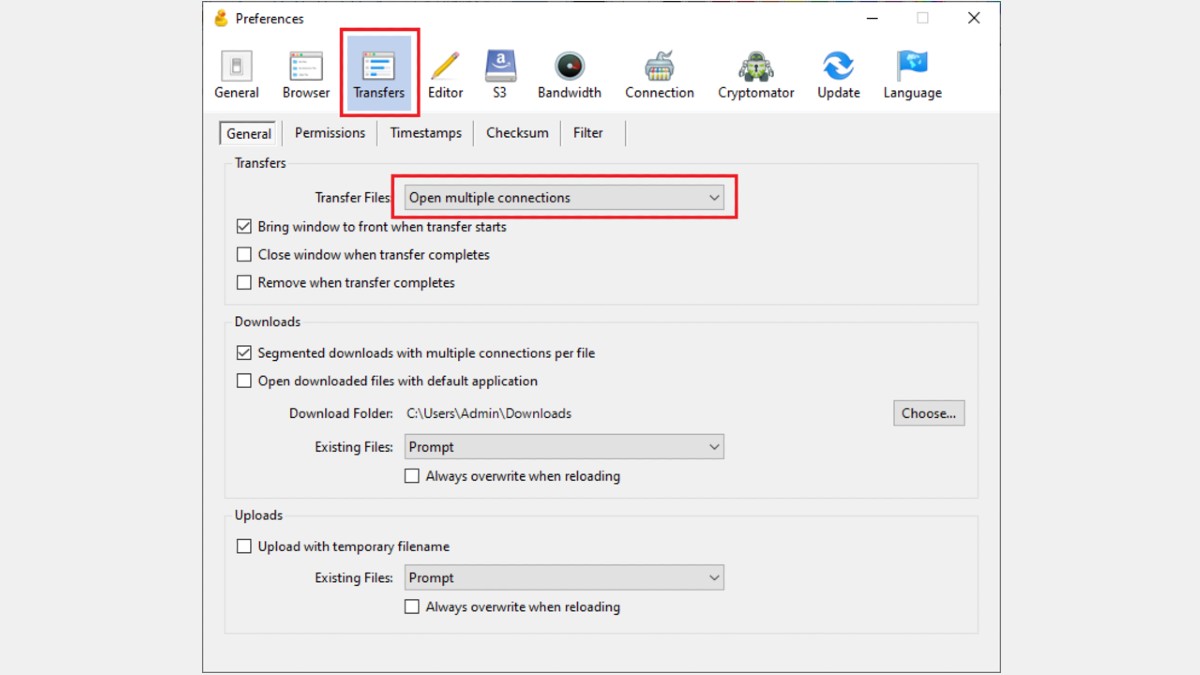Enable Close window when transfer completes

(244, 255)
